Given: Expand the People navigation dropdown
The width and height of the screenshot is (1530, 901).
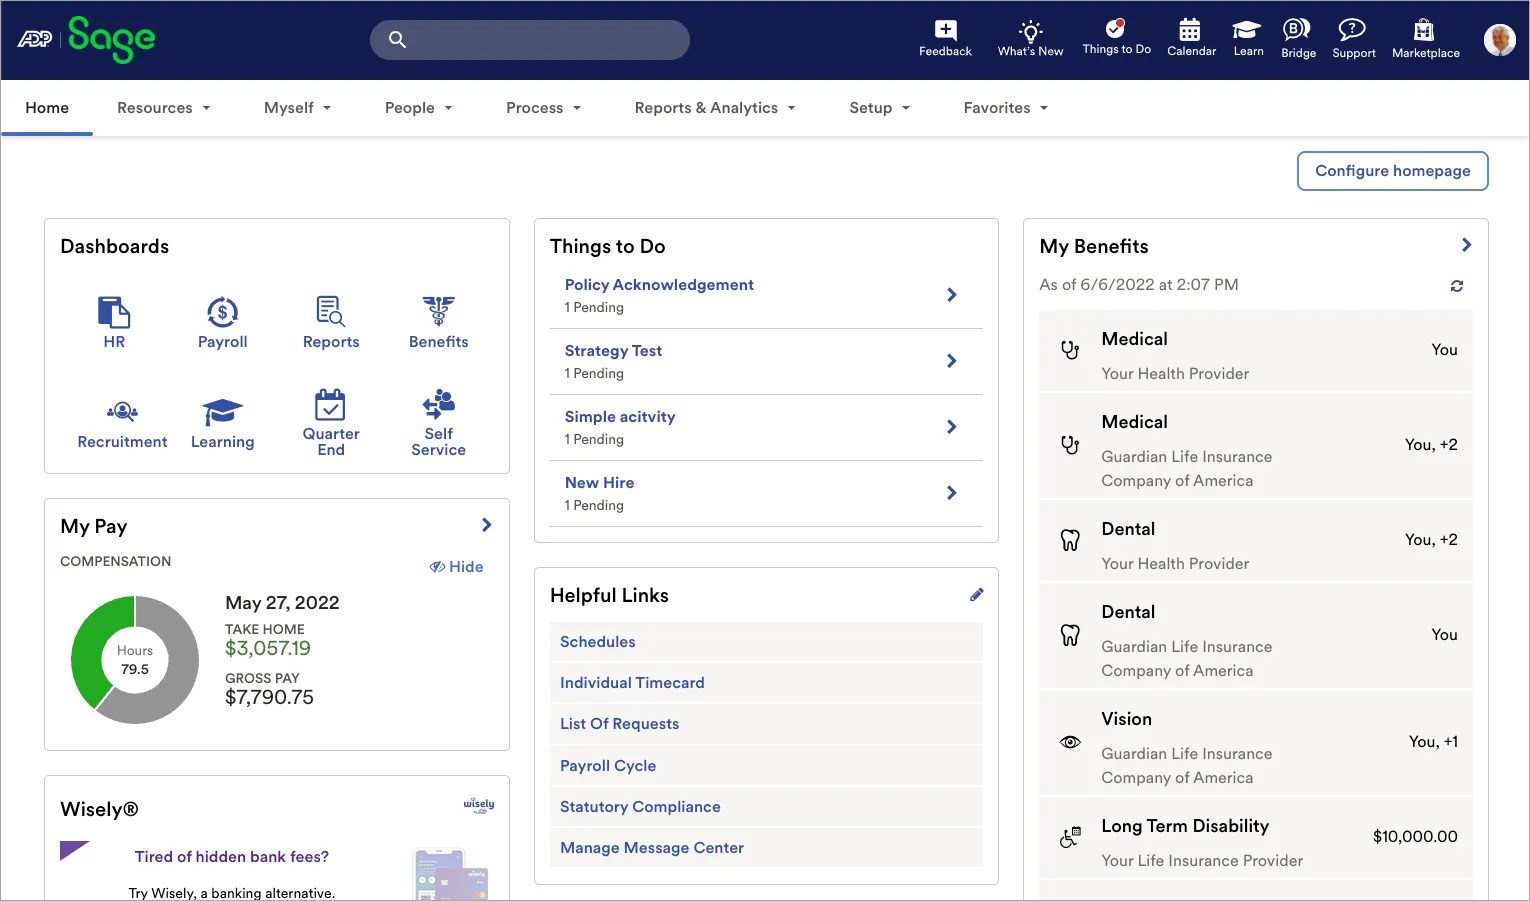Looking at the screenshot, I should [x=418, y=107].
